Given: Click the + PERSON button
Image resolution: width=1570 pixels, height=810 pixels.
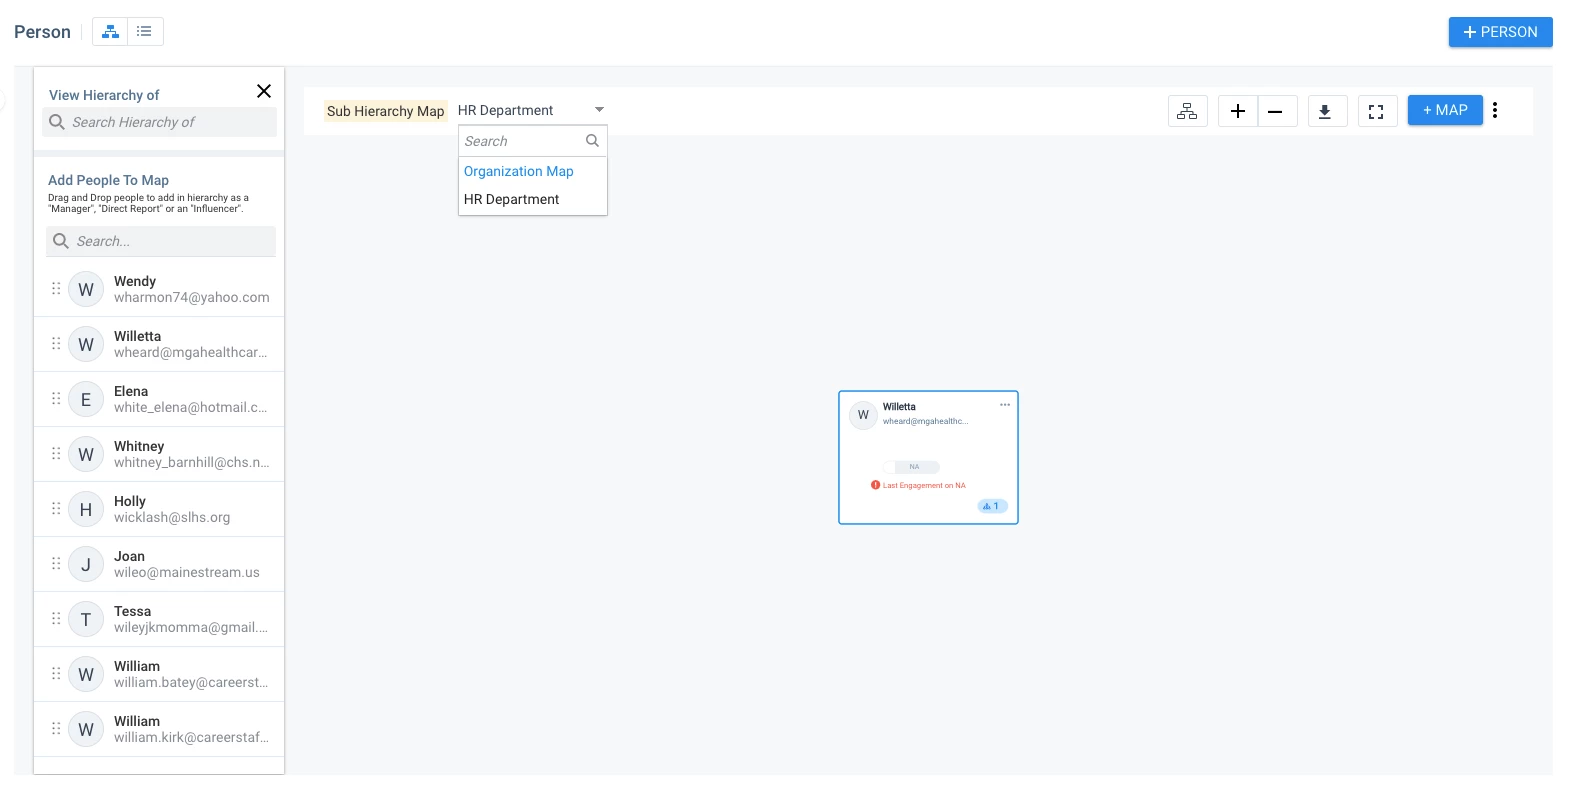Looking at the screenshot, I should click(1500, 32).
